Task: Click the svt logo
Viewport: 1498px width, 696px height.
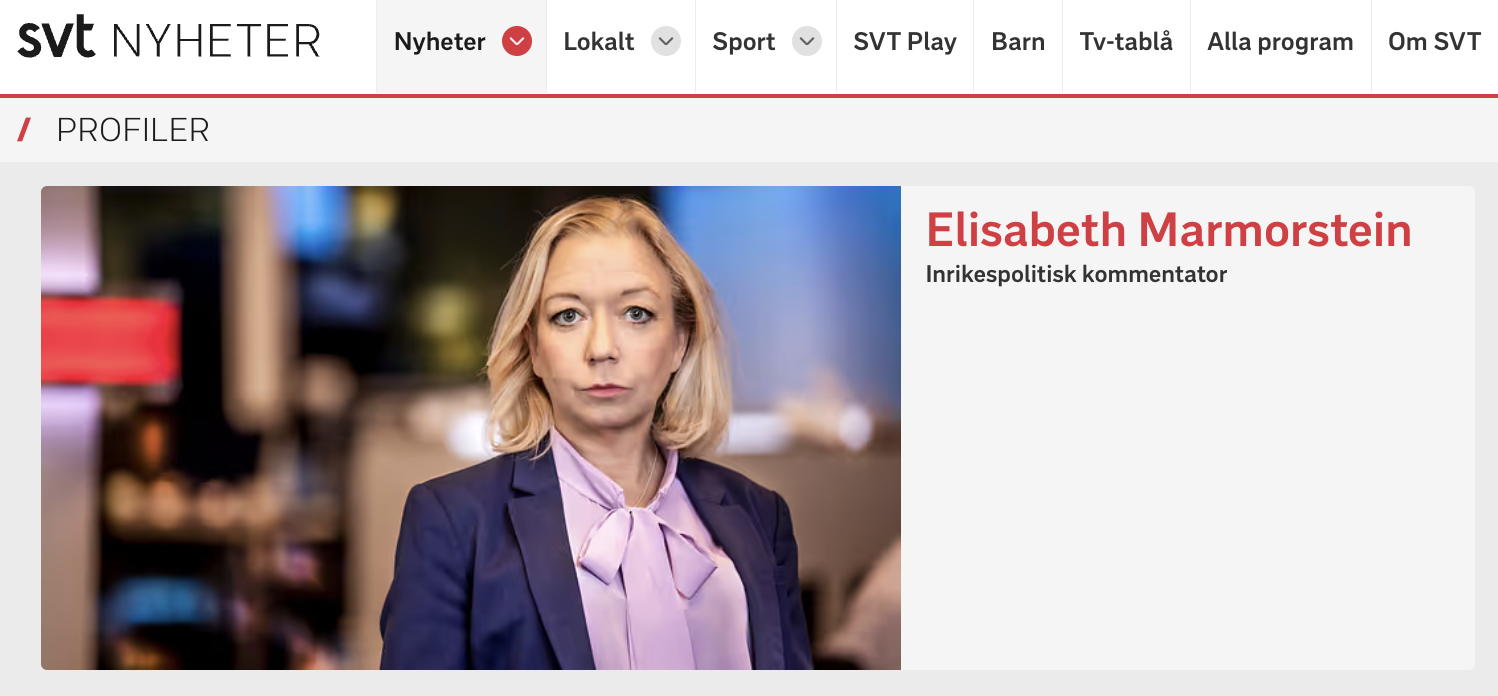Action: 56,39
